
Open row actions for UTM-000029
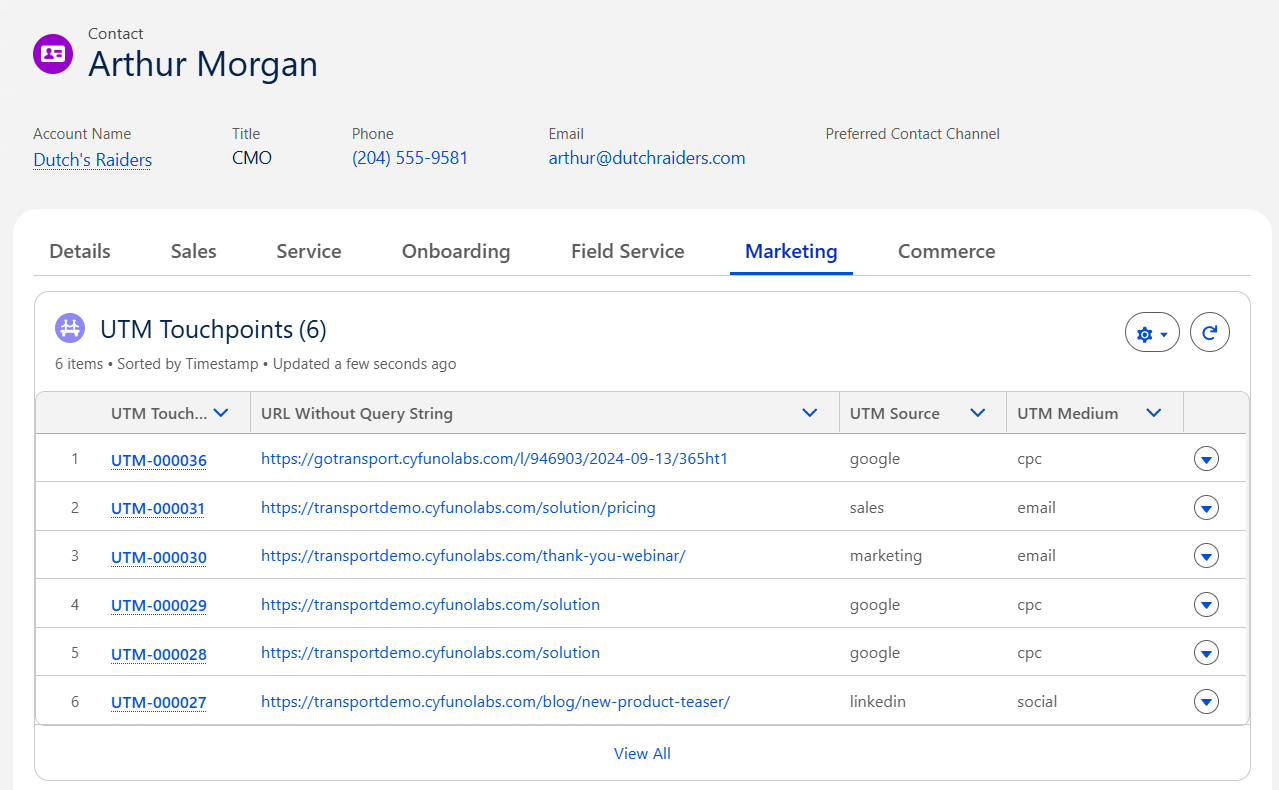pyautogui.click(x=1206, y=604)
